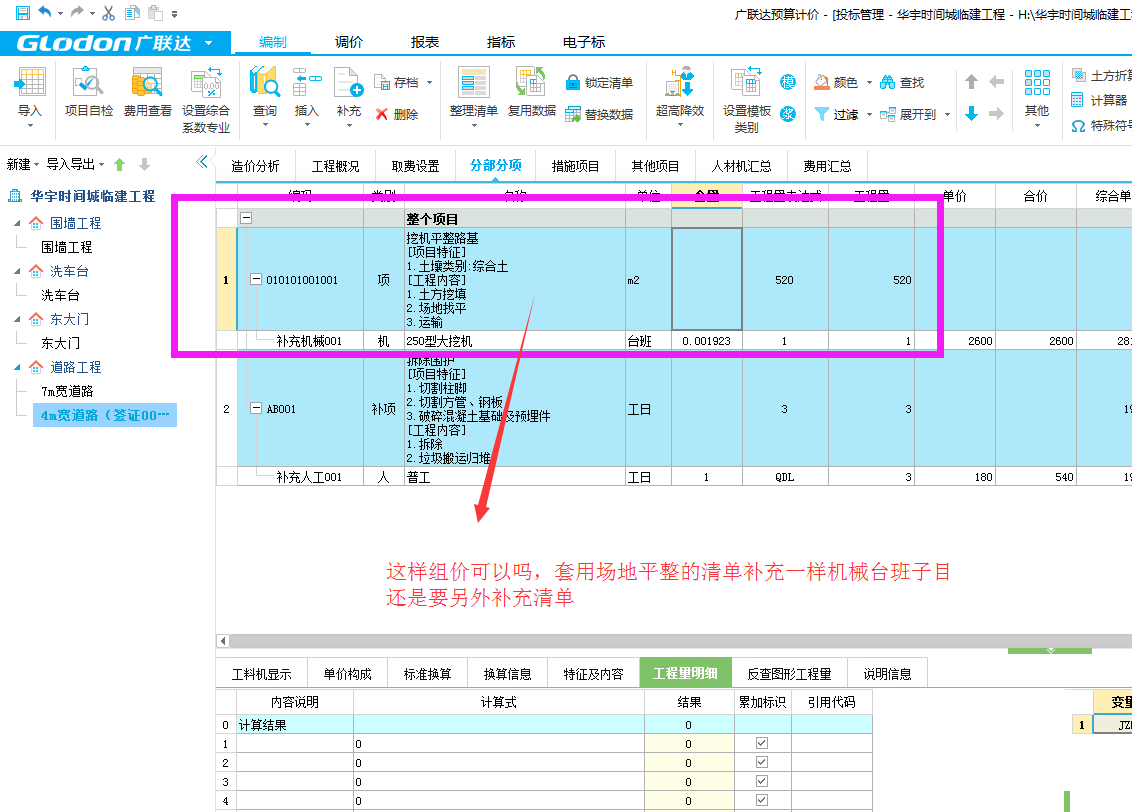Image resolution: width=1132 pixels, height=812 pixels.
Task: Click the 250型大挖机 name cell
Action: (x=515, y=341)
